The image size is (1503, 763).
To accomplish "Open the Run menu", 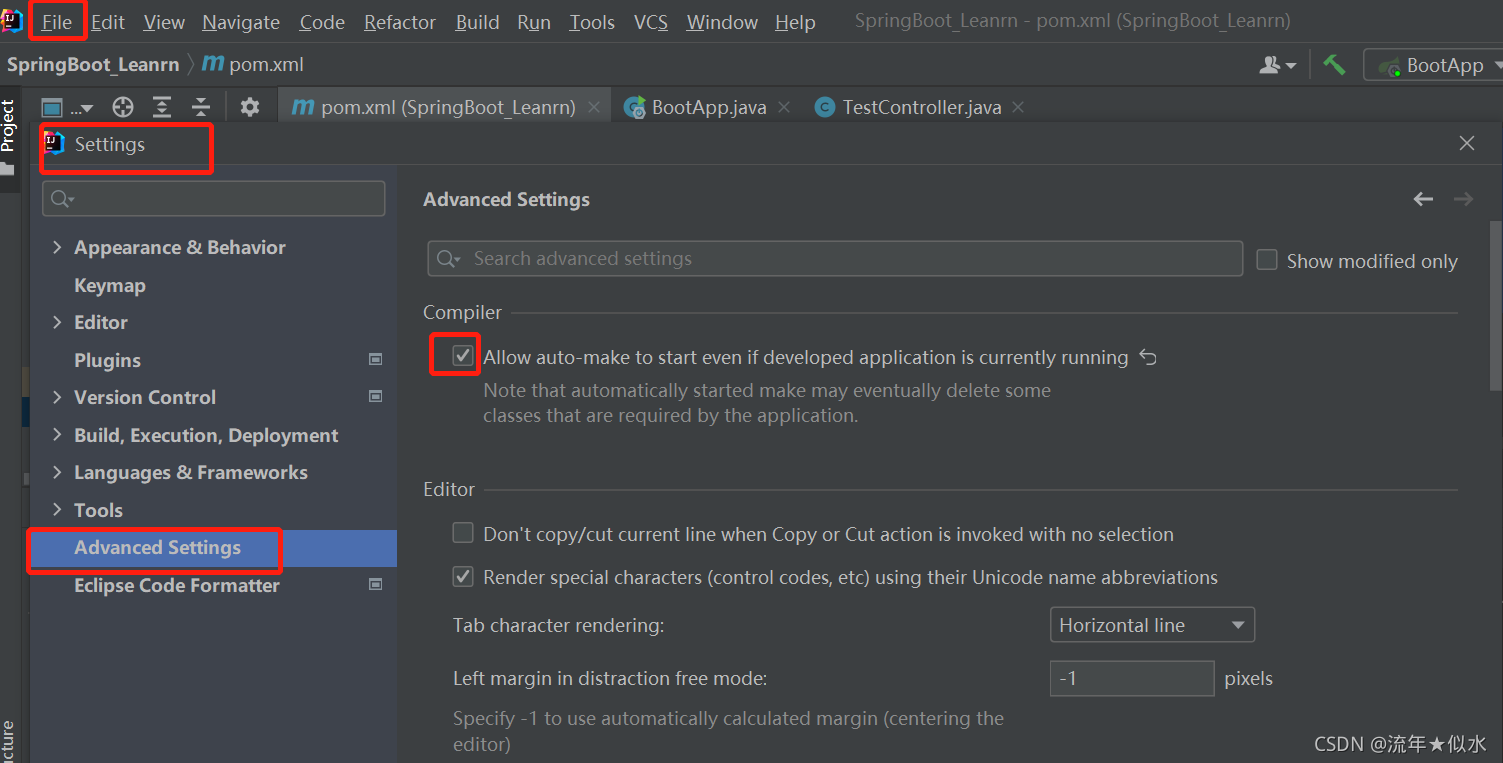I will pos(534,22).
